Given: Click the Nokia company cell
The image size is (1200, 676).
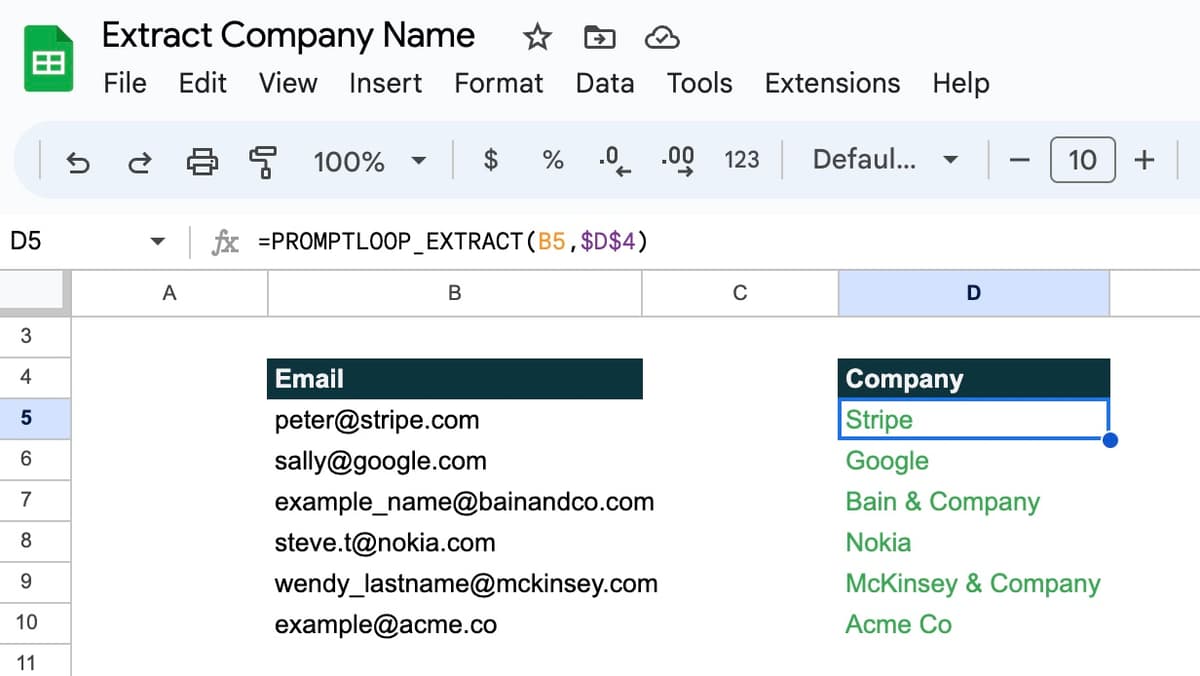Looking at the screenshot, I should point(974,543).
